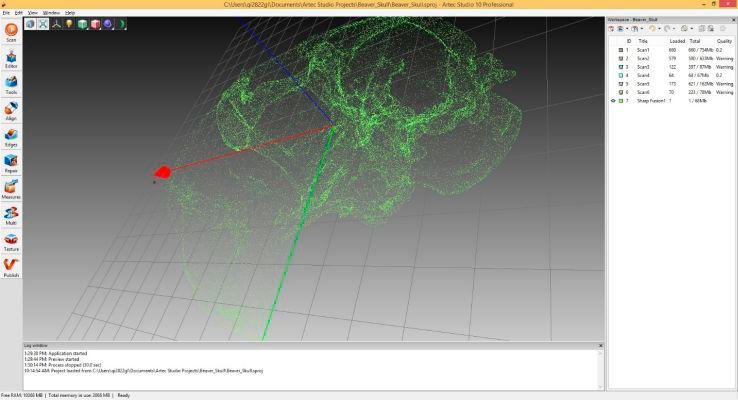Click the yellow undo arrow icon
738x400 pixels.
pos(652,29)
